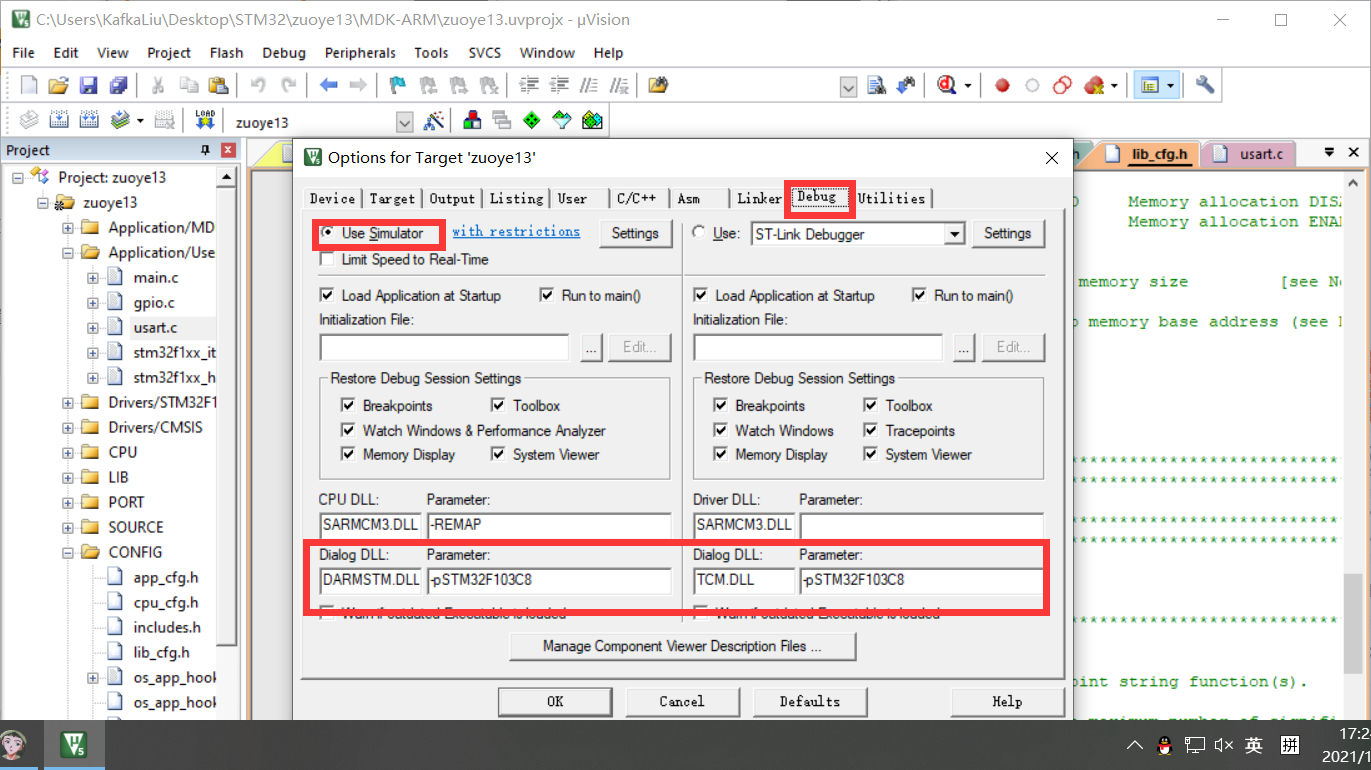Pin the Project panel with pushpin
1371x770 pixels.
[206, 151]
